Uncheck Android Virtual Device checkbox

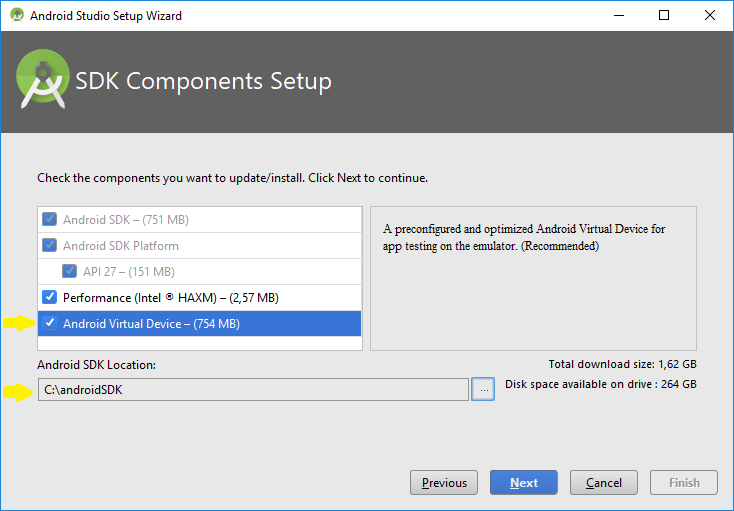click(x=50, y=323)
